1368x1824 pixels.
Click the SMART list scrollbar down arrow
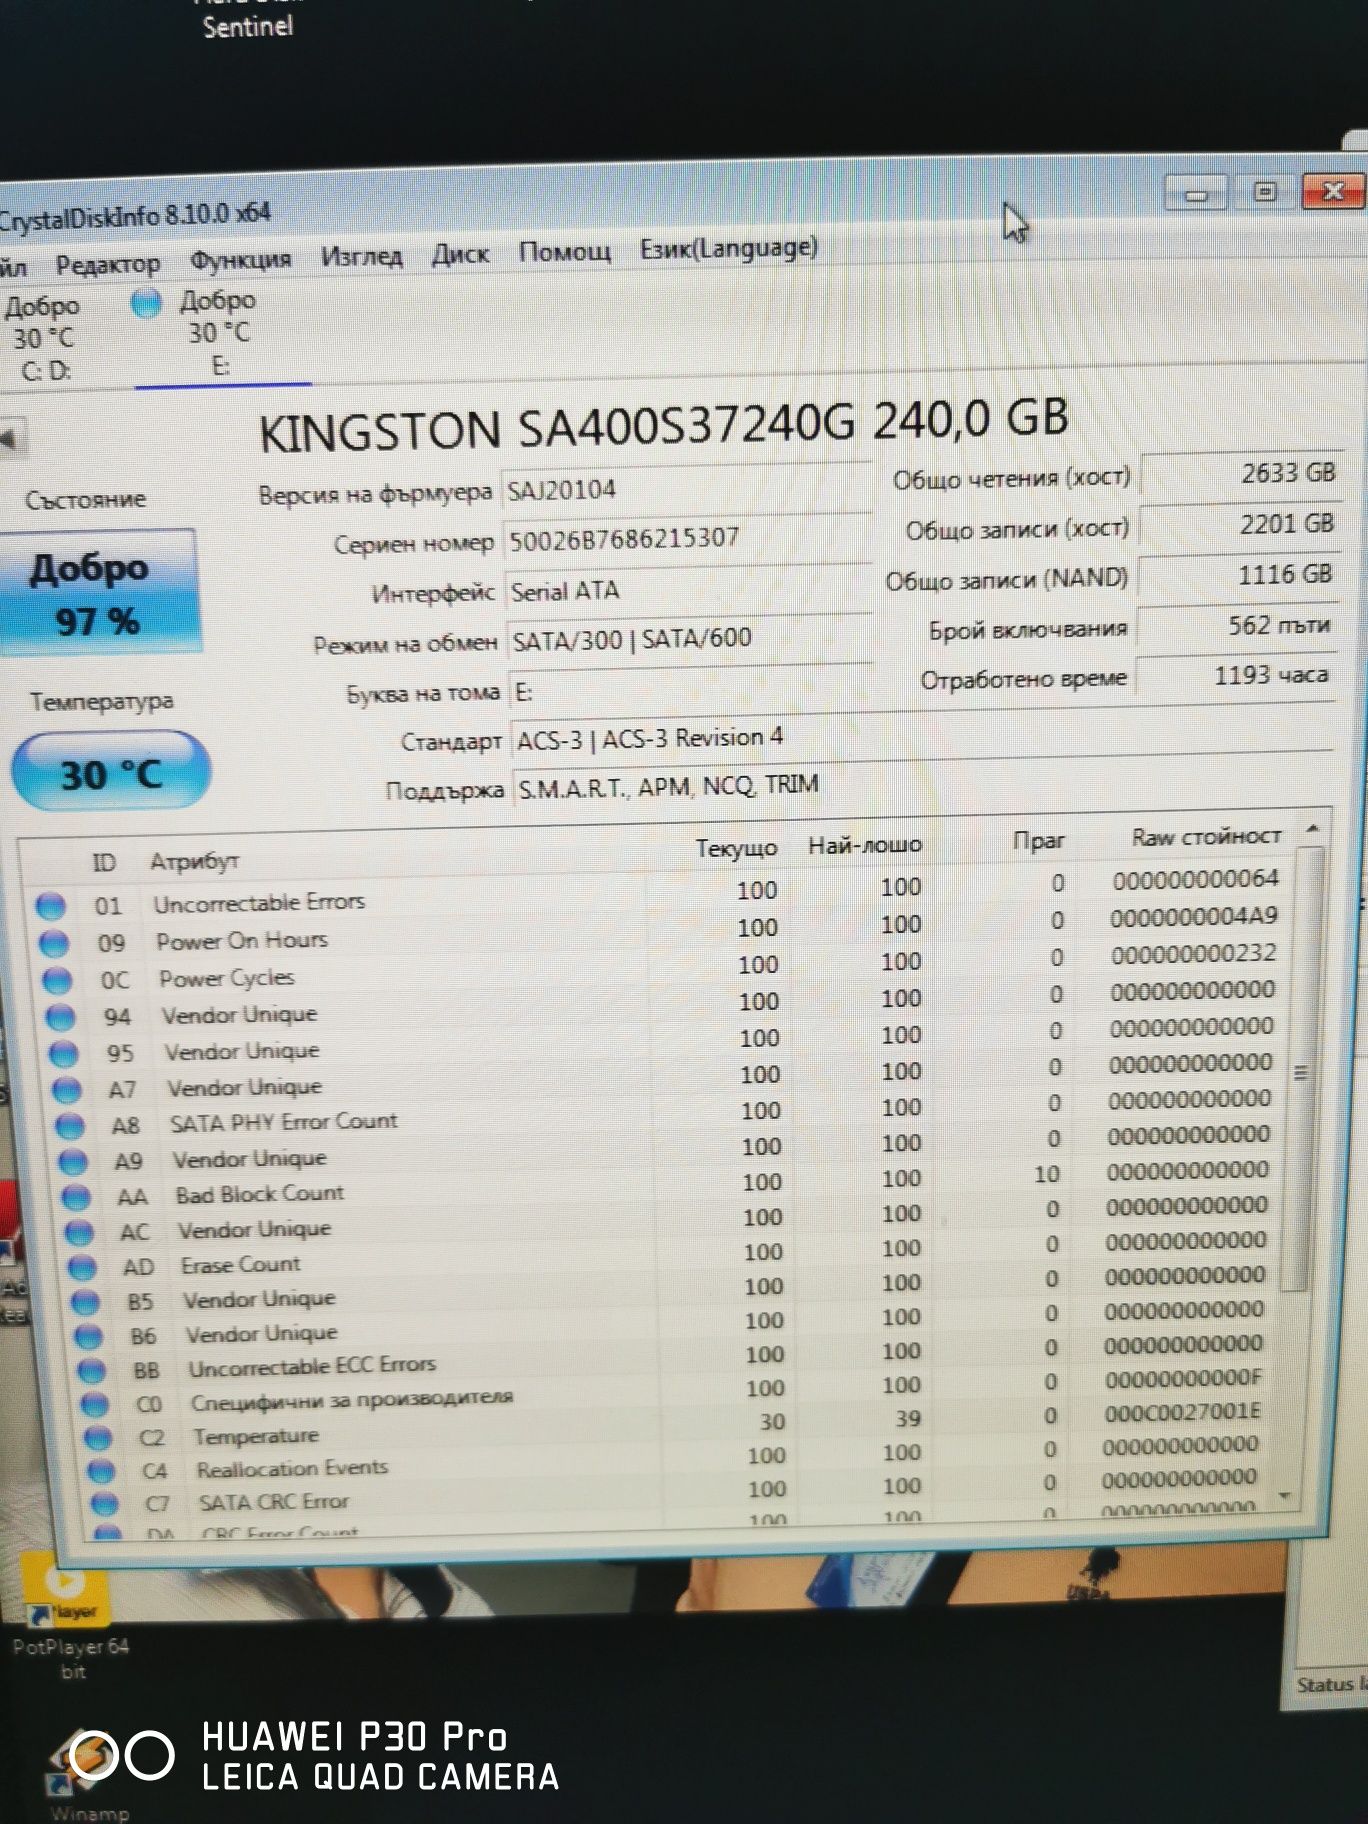pos(1286,1497)
